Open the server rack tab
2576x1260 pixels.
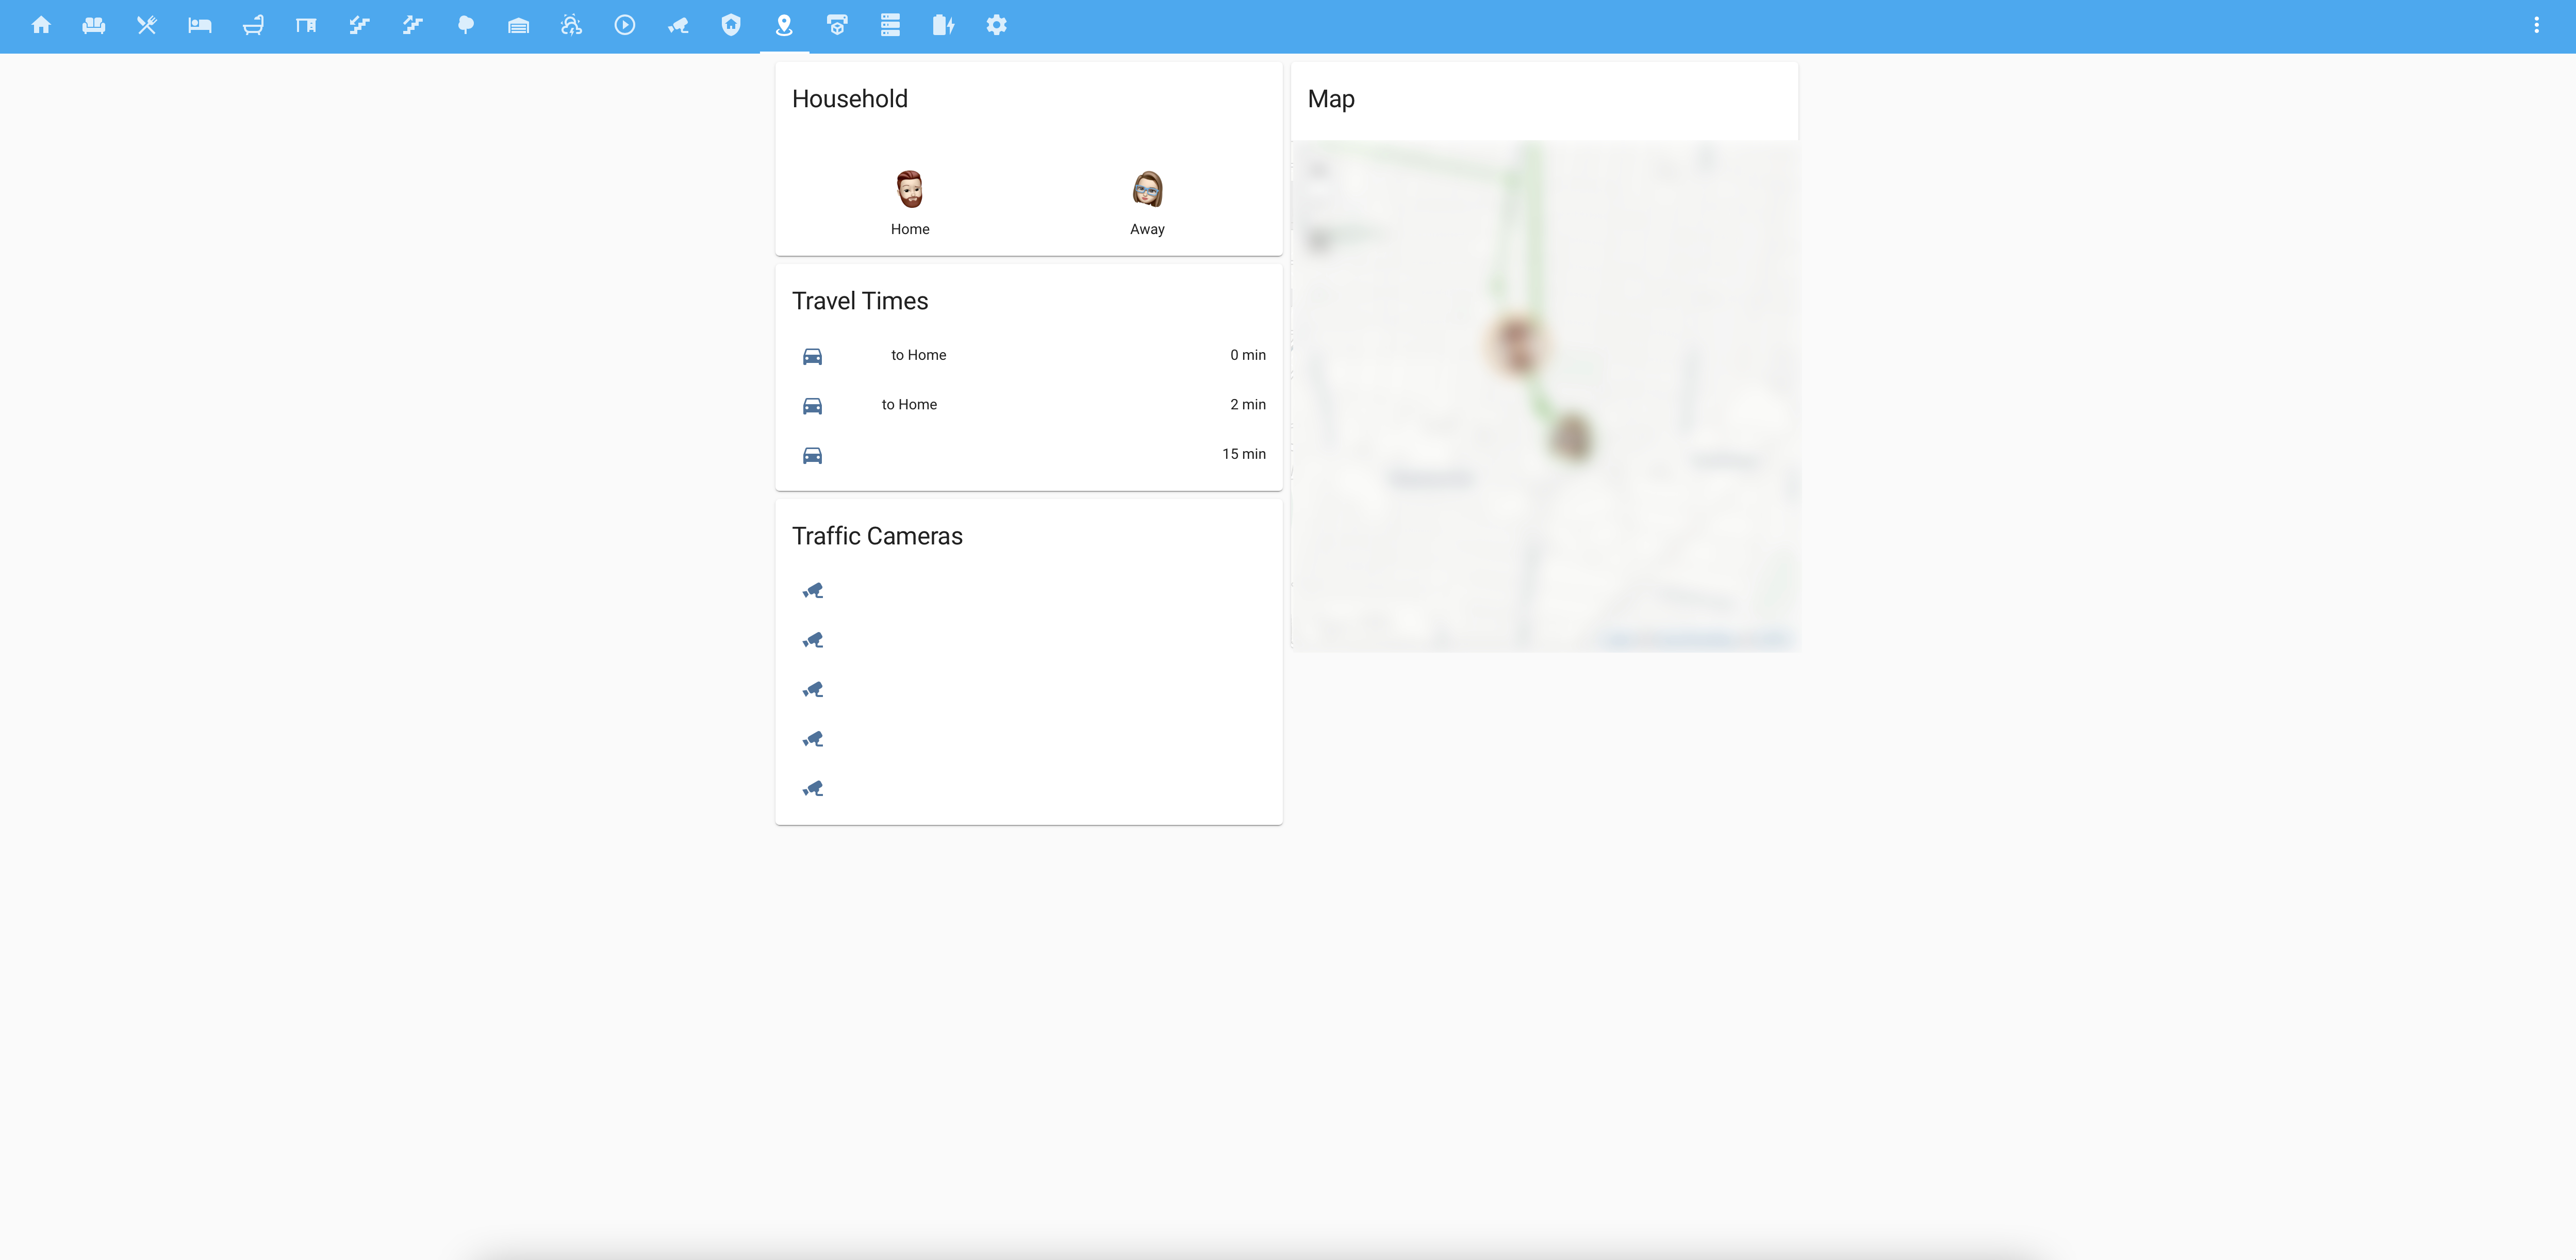tap(890, 25)
